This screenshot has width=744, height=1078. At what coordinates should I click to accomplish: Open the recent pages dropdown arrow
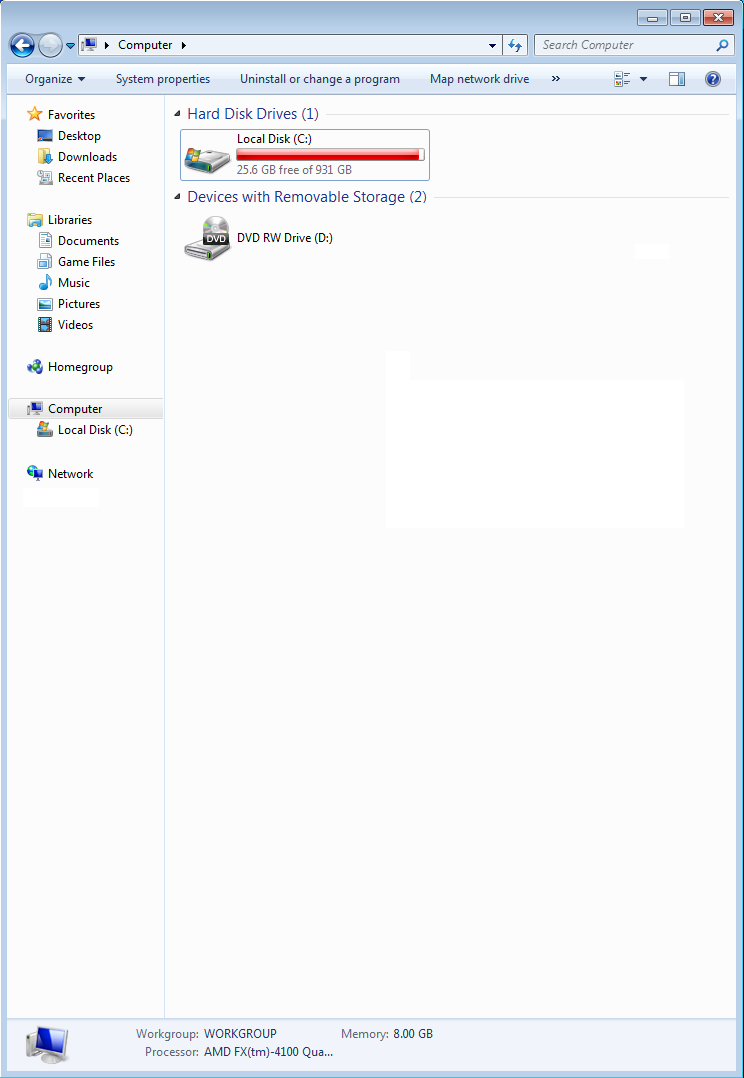(70, 46)
